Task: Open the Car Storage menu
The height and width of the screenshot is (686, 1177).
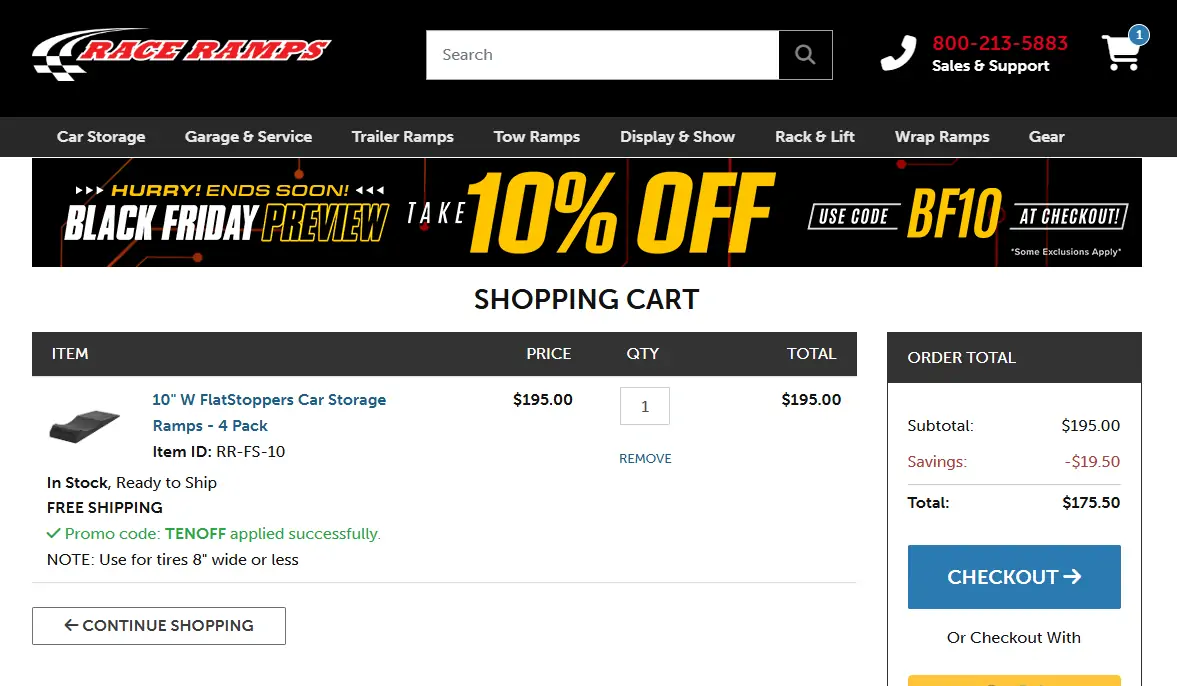Action: pos(101,137)
